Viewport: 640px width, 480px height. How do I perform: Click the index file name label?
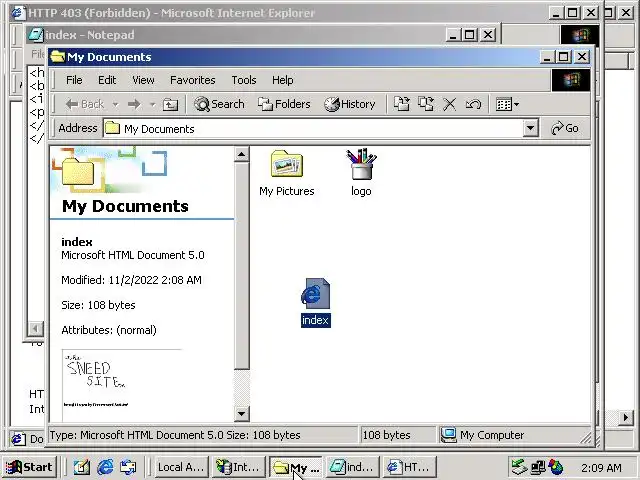pyautogui.click(x=316, y=320)
